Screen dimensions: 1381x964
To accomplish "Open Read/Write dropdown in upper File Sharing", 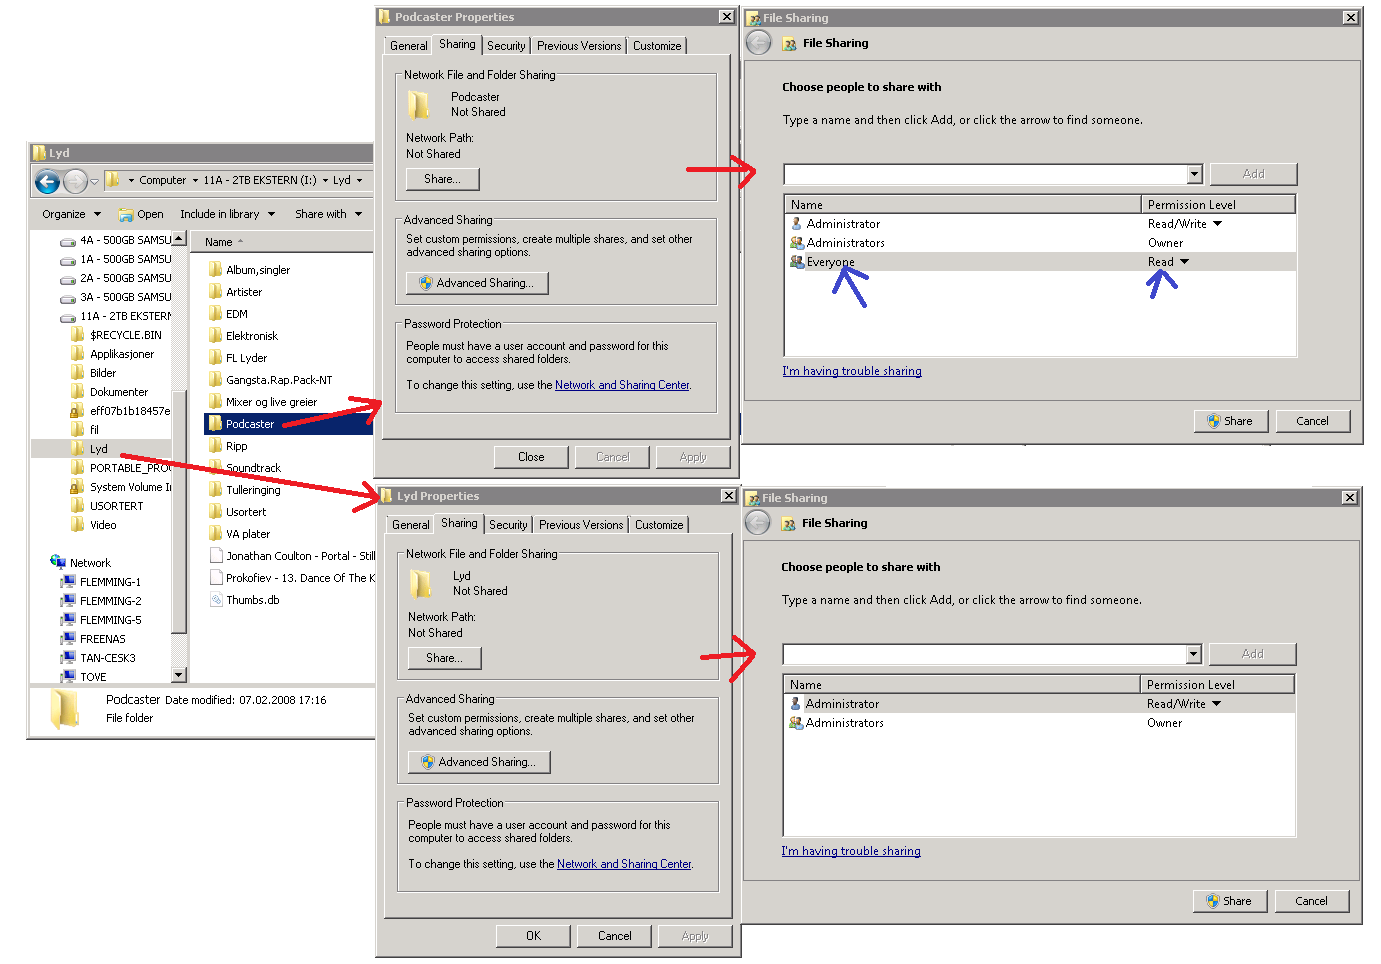I will click(x=1217, y=224).
